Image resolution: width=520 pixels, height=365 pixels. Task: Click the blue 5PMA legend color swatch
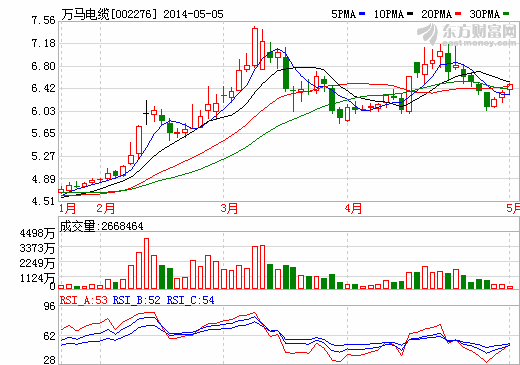362,14
